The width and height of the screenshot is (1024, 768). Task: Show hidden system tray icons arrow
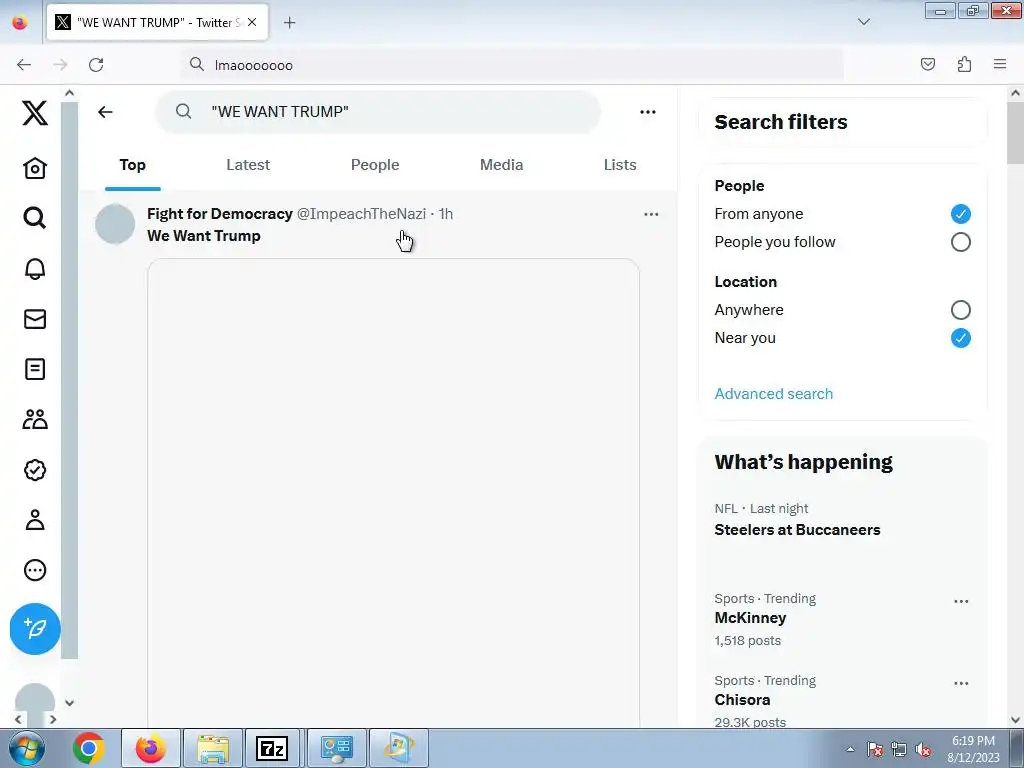pos(850,749)
